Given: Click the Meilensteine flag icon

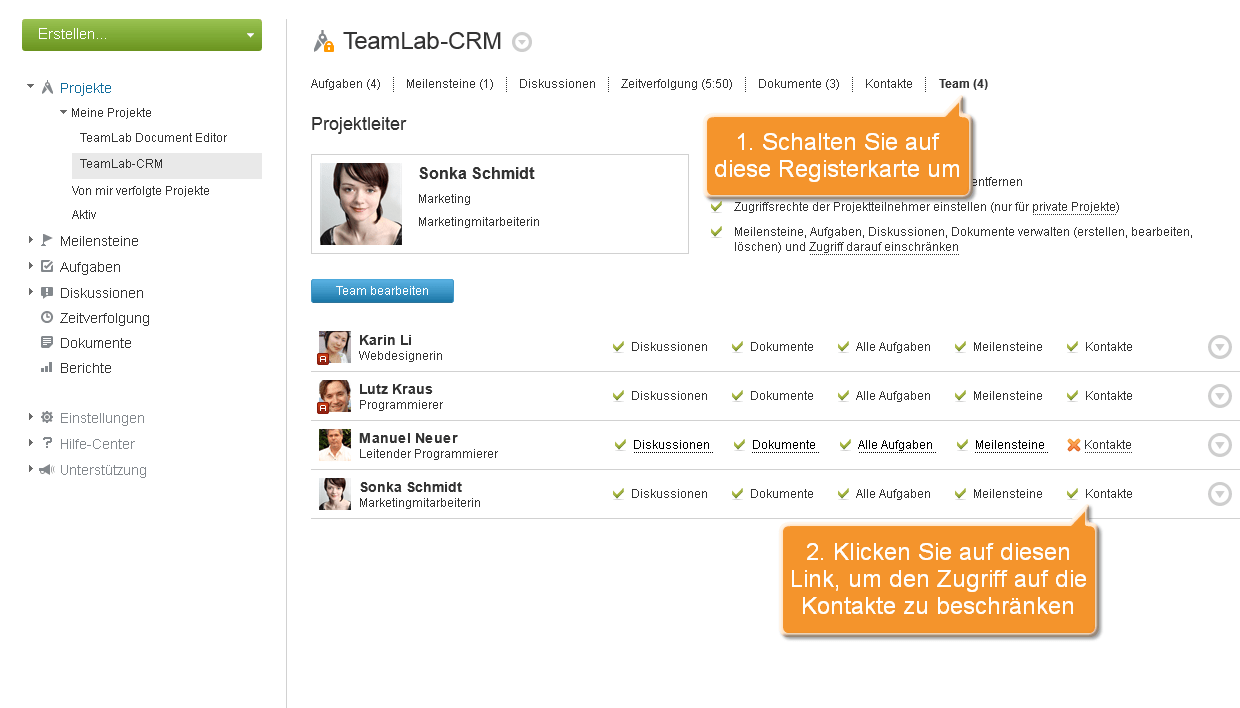Looking at the screenshot, I should point(47,240).
